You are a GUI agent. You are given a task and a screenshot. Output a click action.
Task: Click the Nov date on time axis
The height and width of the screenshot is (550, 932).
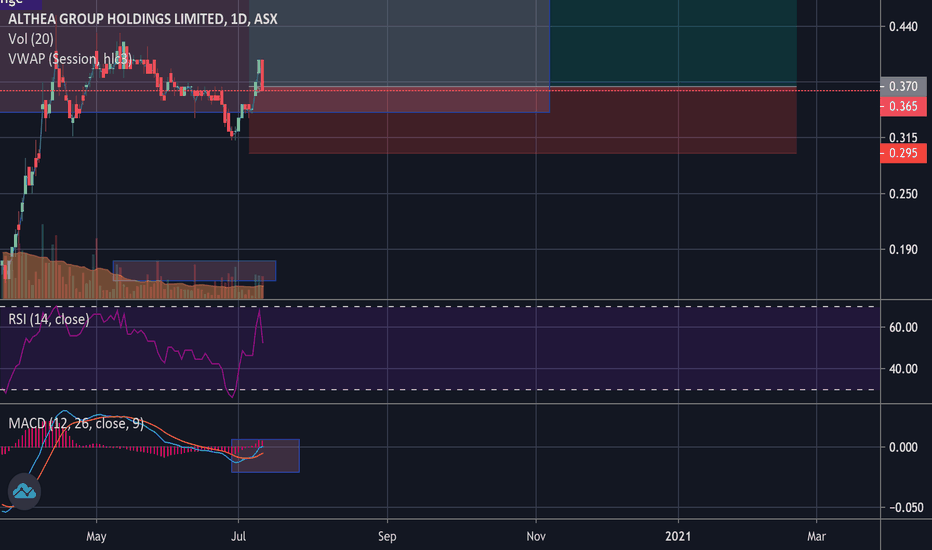pos(536,536)
